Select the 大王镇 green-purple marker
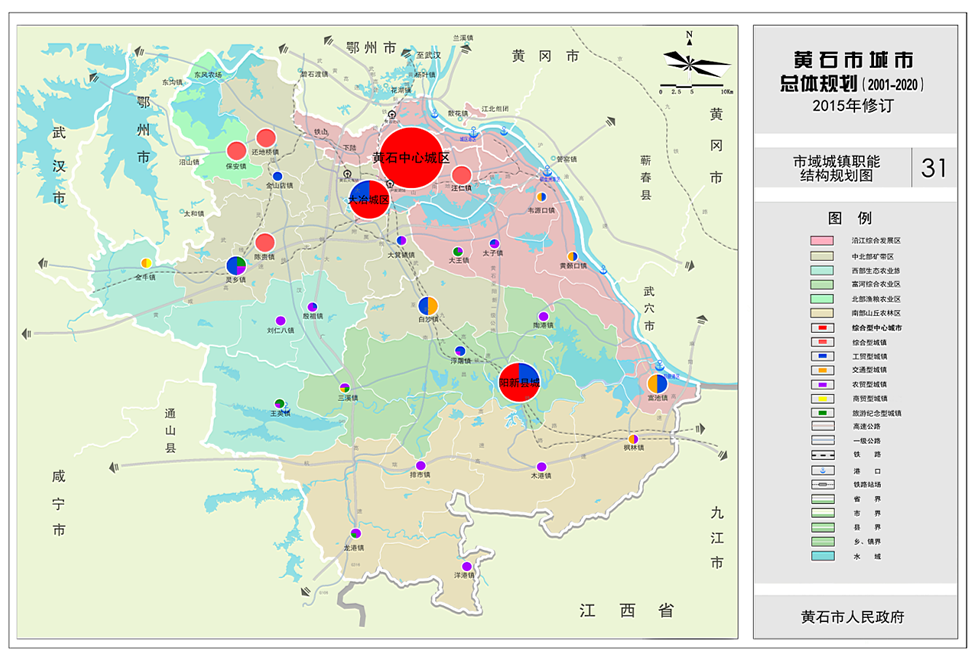 click(458, 252)
